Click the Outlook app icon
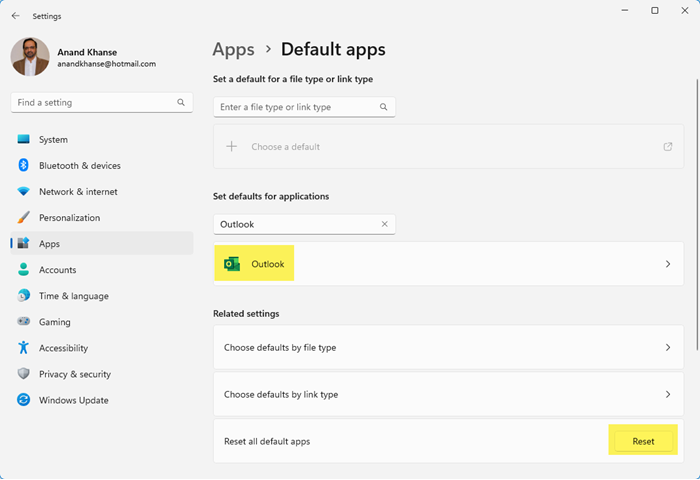The width and height of the screenshot is (700, 480). [x=232, y=264]
